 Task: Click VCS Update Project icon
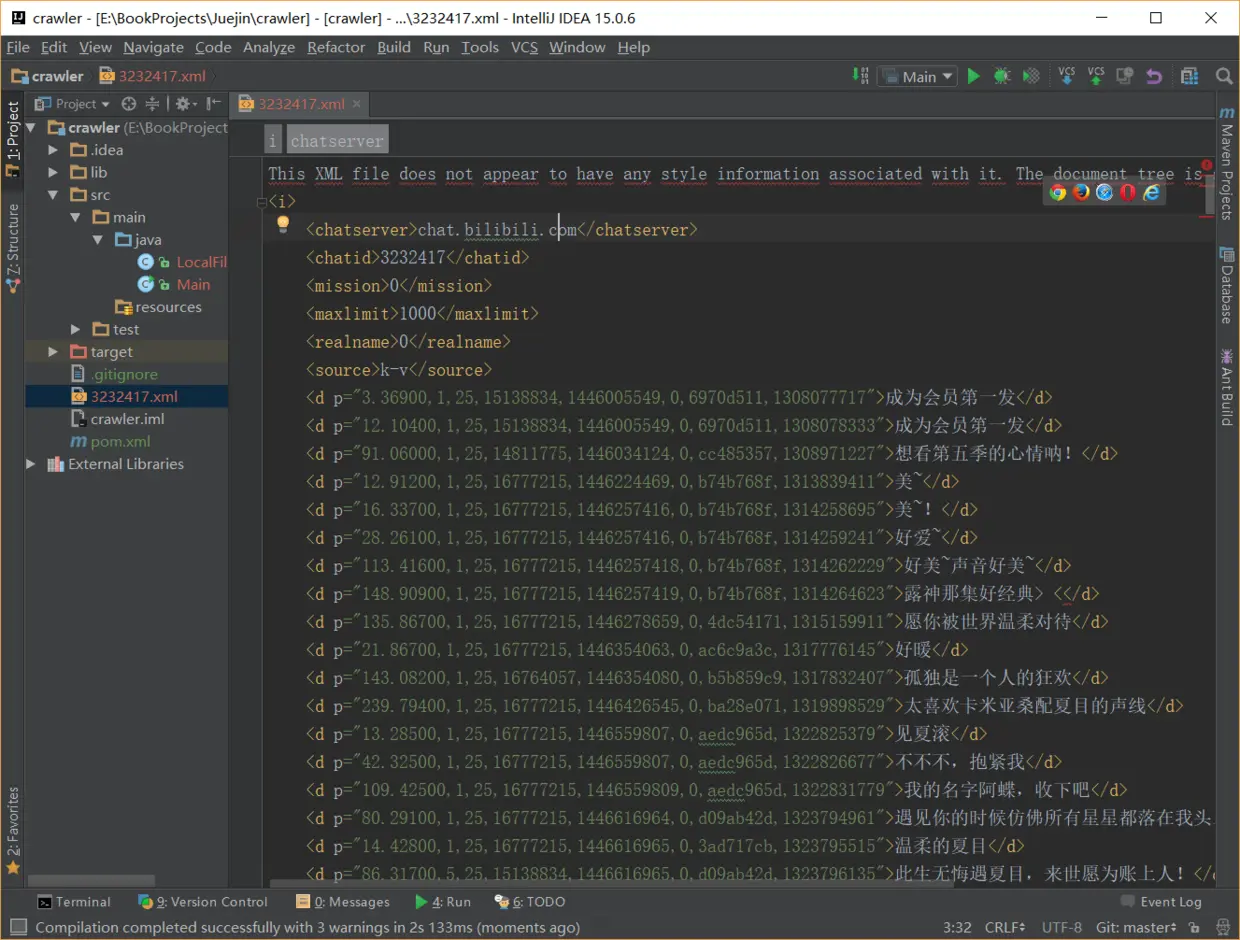pyautogui.click(x=1067, y=76)
